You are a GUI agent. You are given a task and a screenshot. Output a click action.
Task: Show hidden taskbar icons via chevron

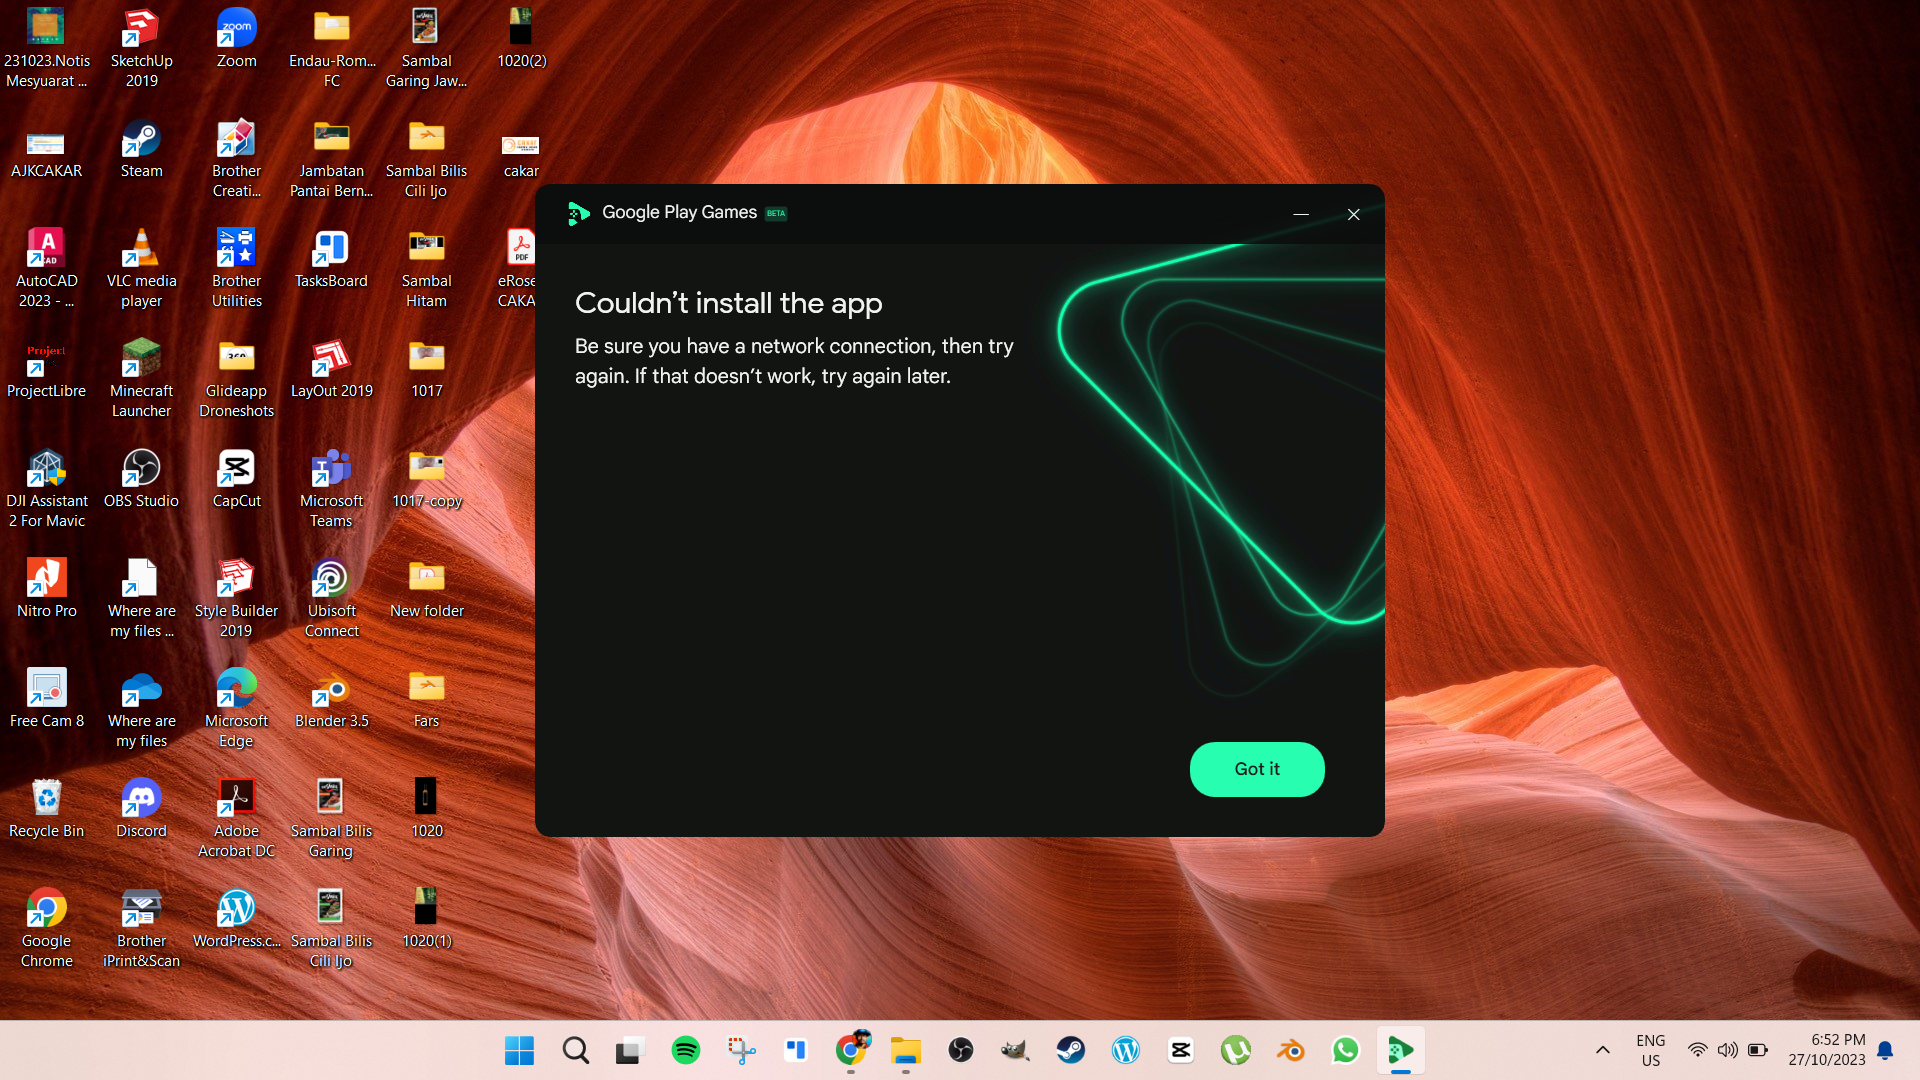pyautogui.click(x=1604, y=1050)
